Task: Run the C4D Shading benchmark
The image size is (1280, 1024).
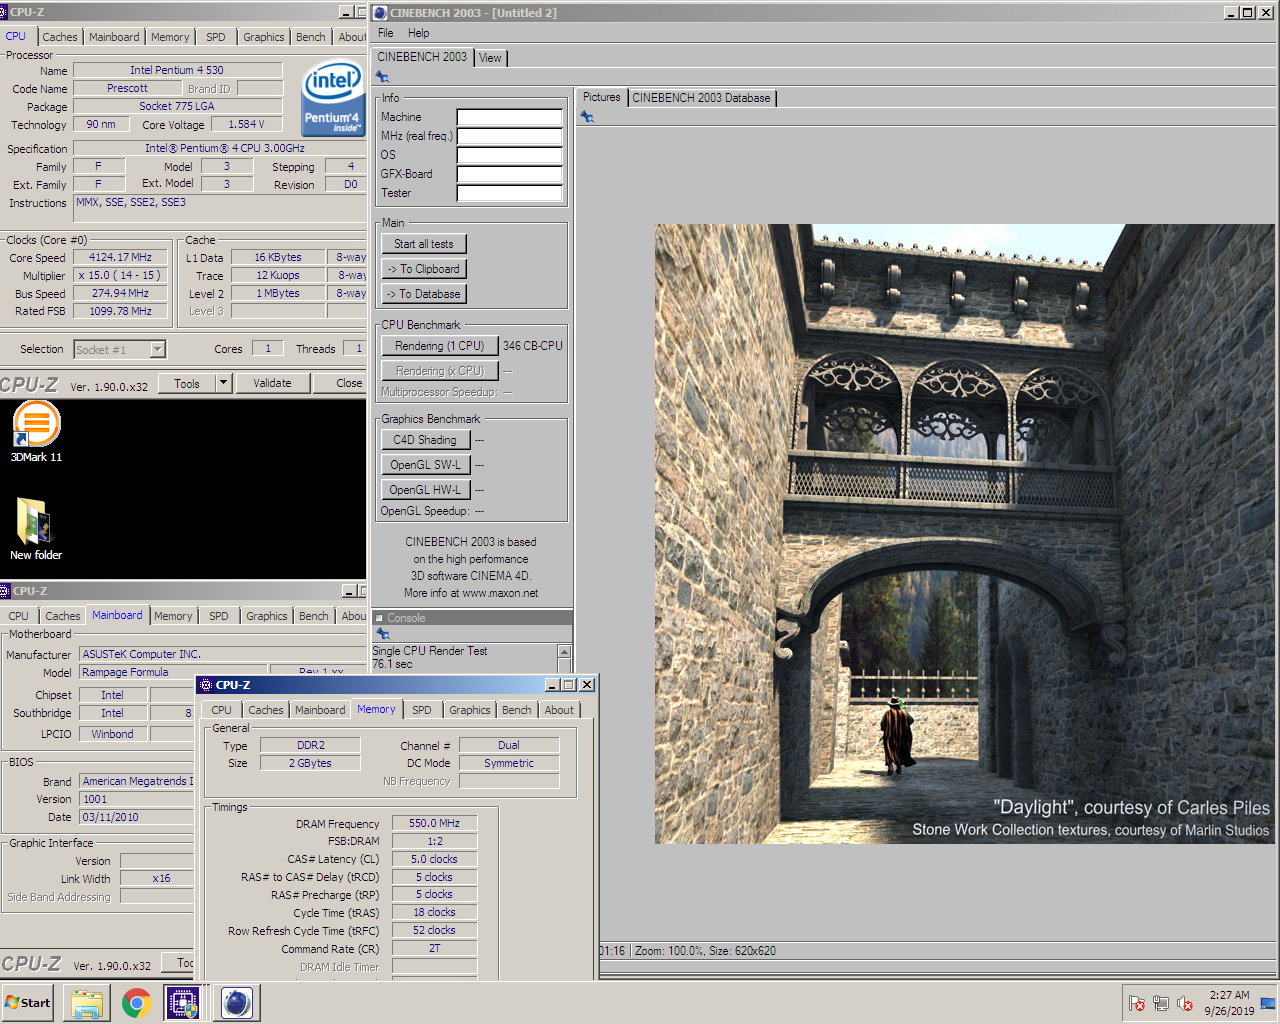Action: pos(424,440)
